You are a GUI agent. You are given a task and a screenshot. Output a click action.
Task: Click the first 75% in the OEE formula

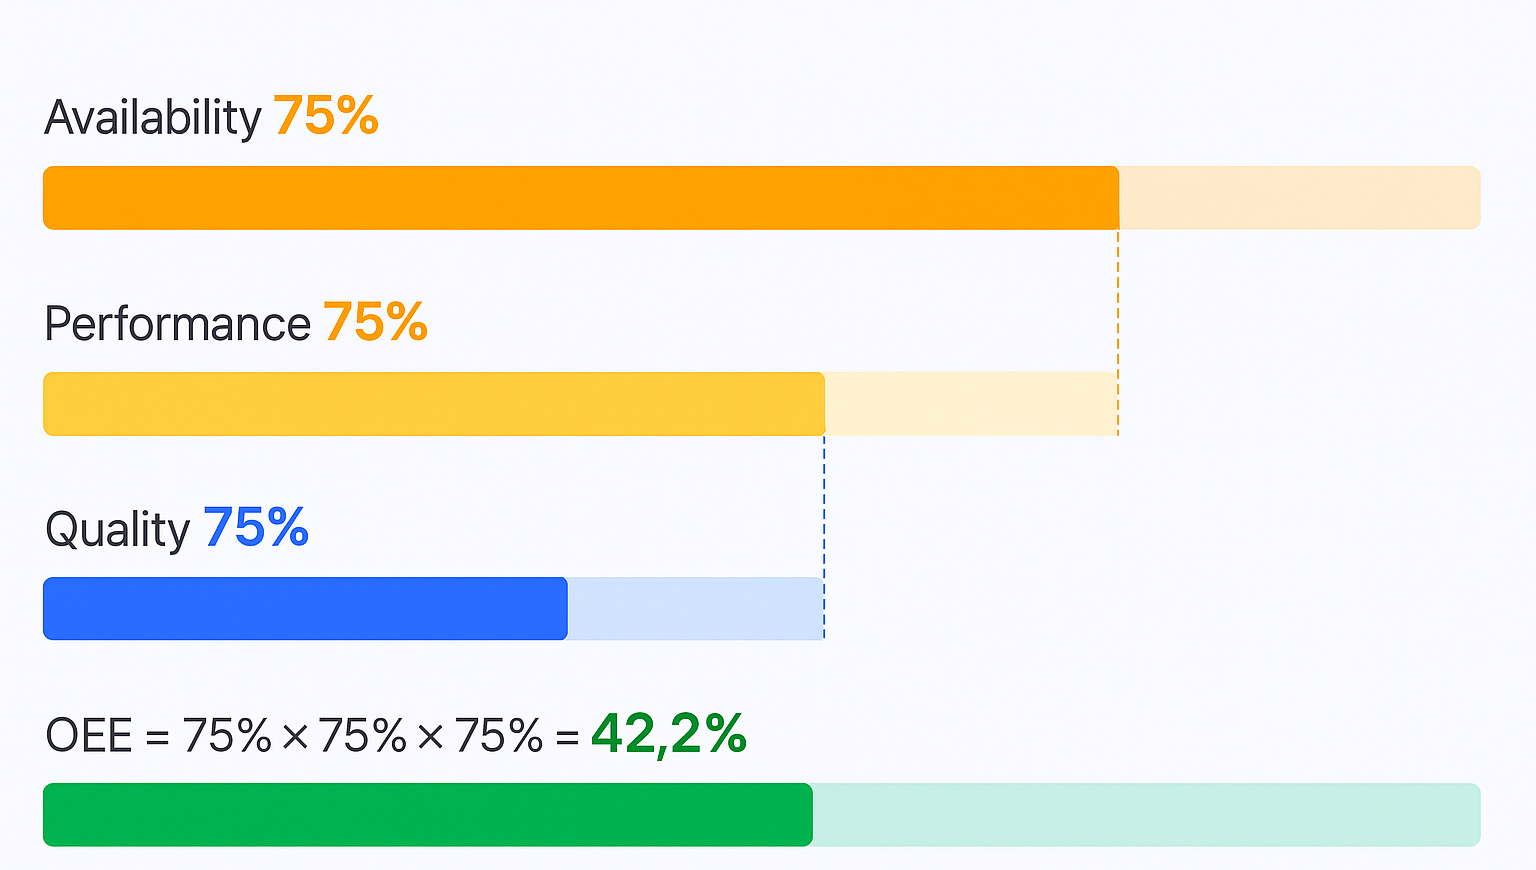click(227, 736)
